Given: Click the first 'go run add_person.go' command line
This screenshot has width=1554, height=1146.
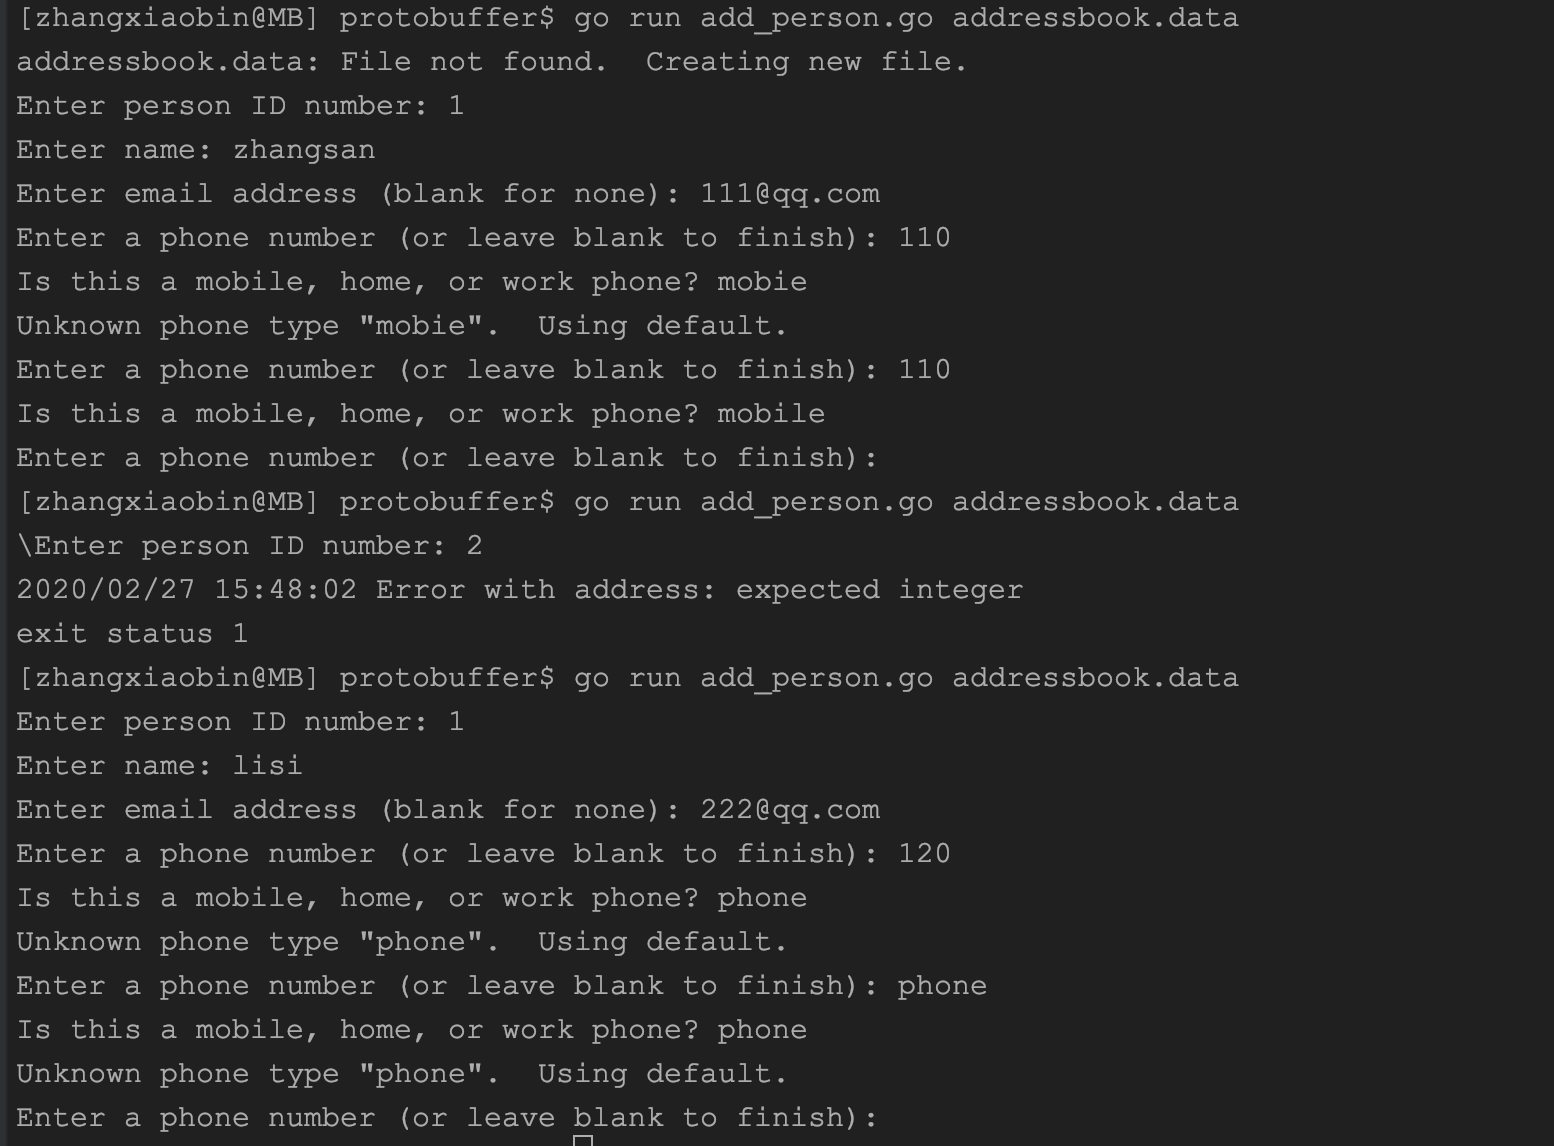Looking at the screenshot, I should click(x=627, y=19).
